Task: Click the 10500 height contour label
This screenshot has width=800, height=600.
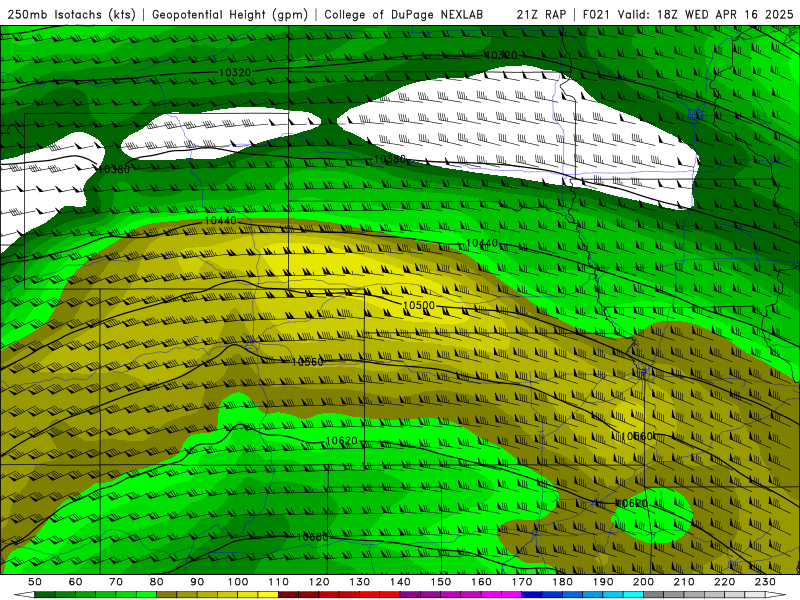Action: pyautogui.click(x=418, y=305)
